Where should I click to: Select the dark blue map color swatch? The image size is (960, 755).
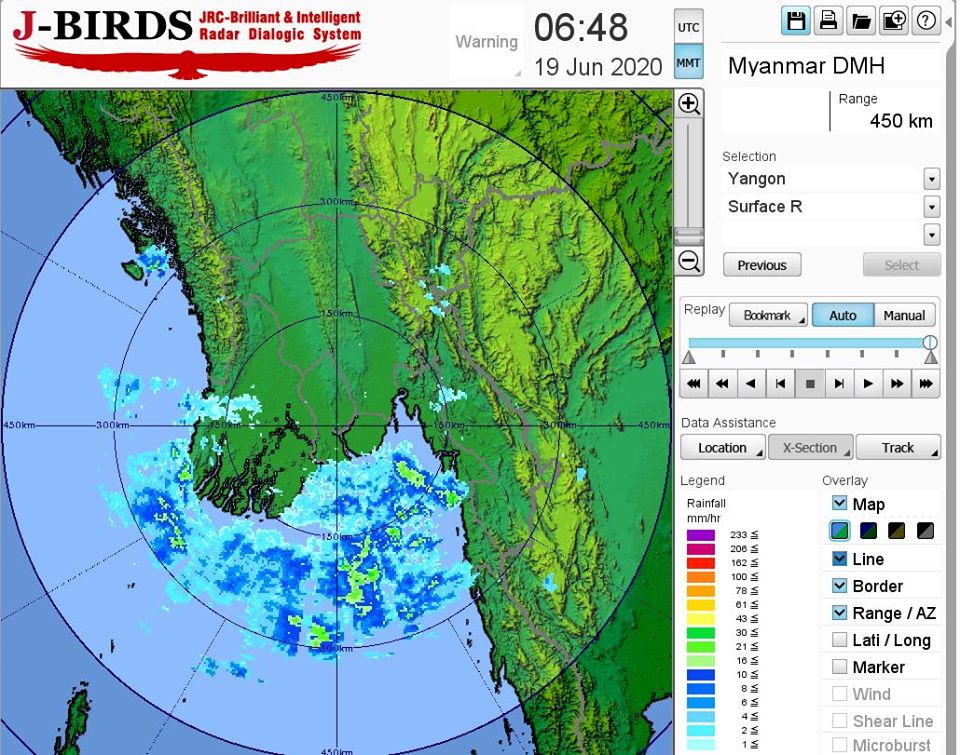[x=868, y=531]
